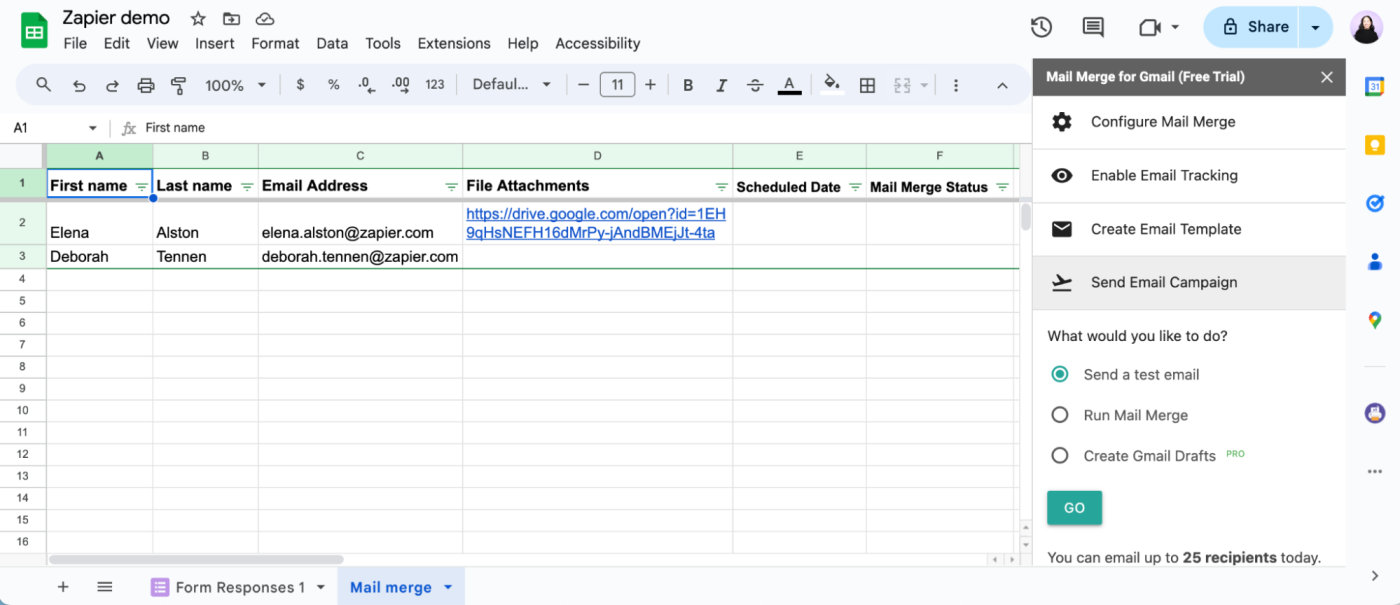Image resolution: width=1400 pixels, height=605 pixels.
Task: Open the comments panel icon
Action: (1093, 27)
